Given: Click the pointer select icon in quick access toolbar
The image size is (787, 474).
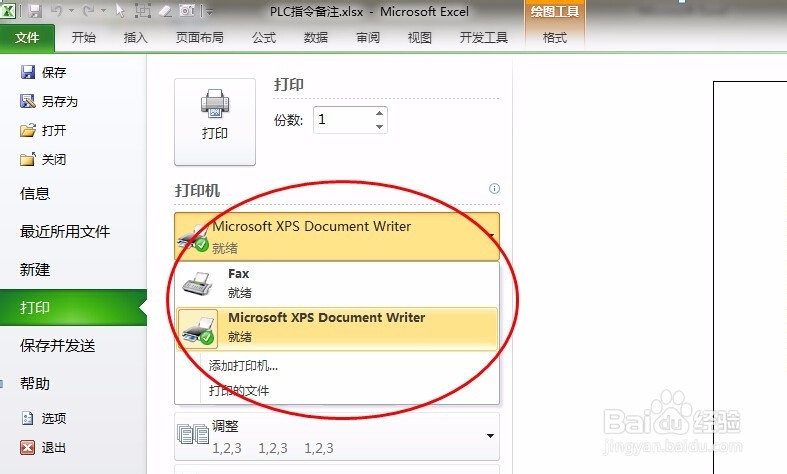Looking at the screenshot, I should [120, 11].
